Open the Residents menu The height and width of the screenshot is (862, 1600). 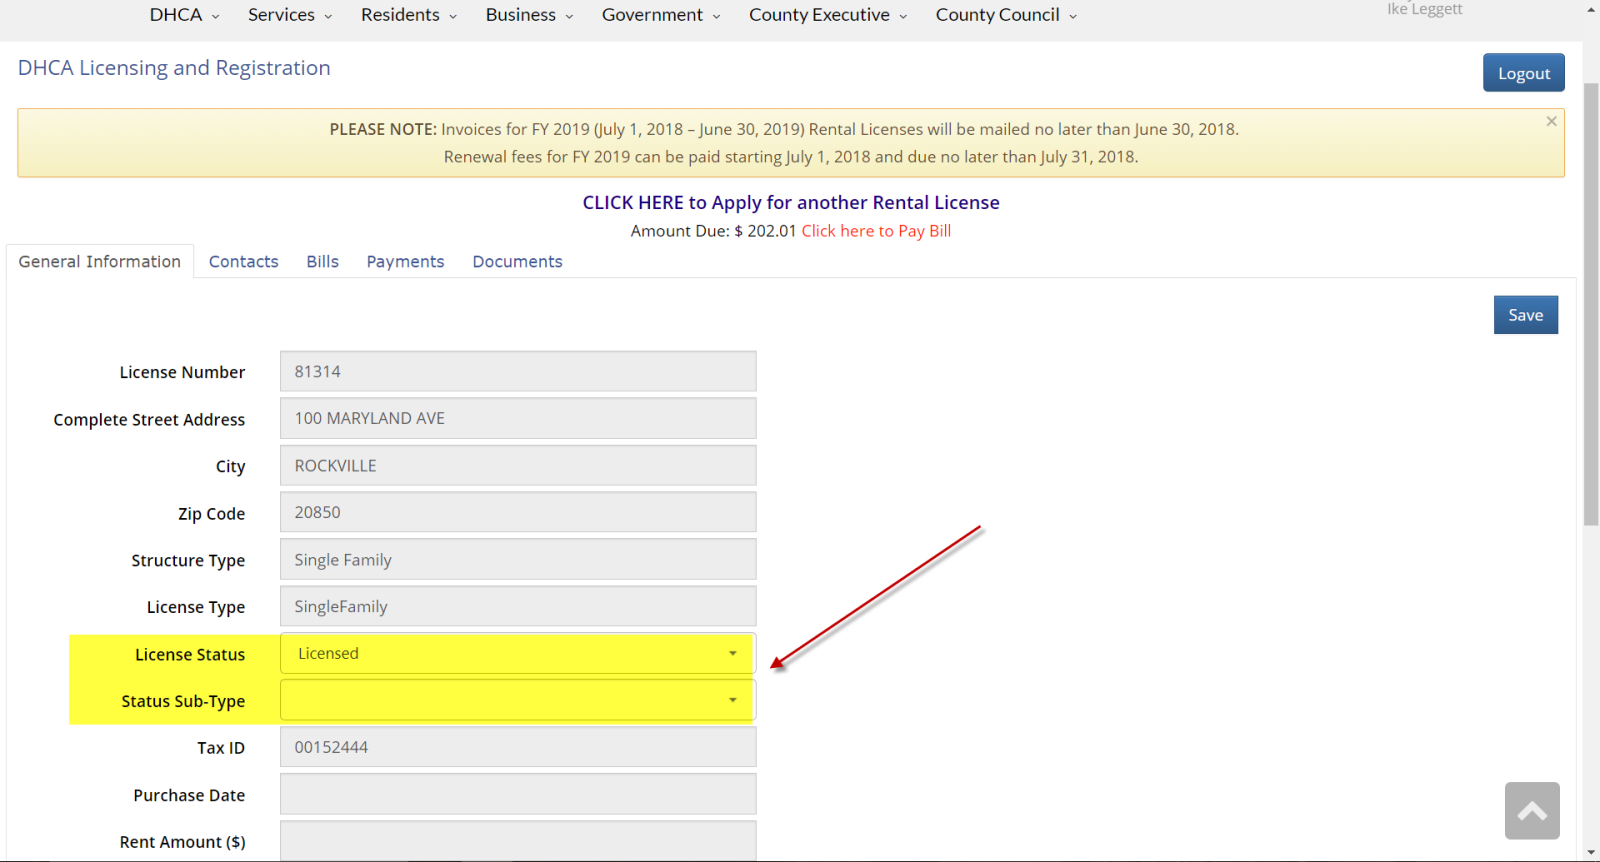[408, 15]
